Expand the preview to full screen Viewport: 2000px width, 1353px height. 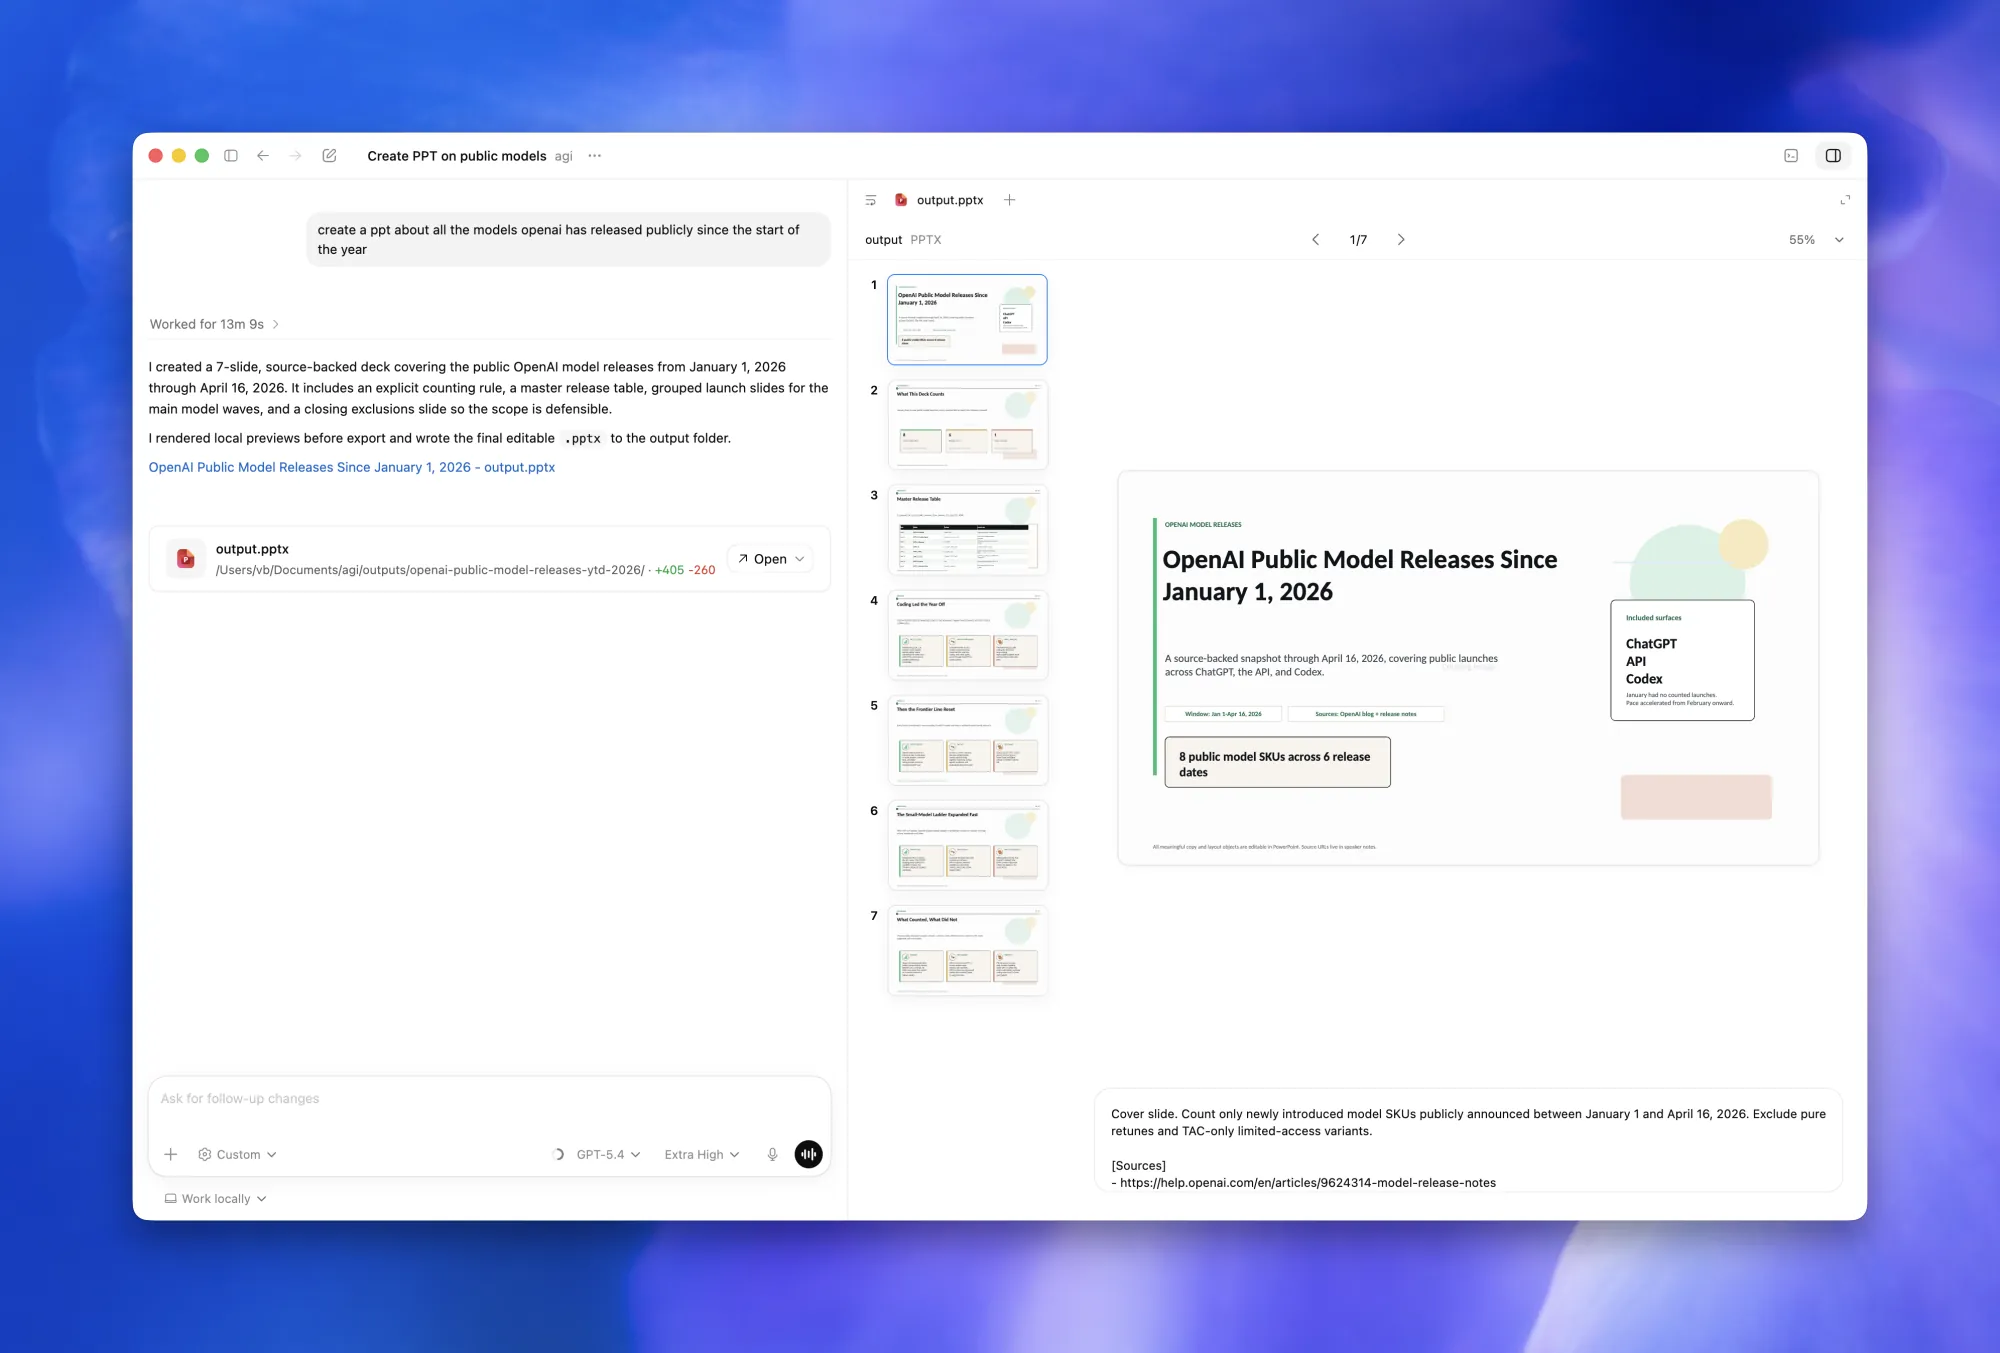(1845, 200)
